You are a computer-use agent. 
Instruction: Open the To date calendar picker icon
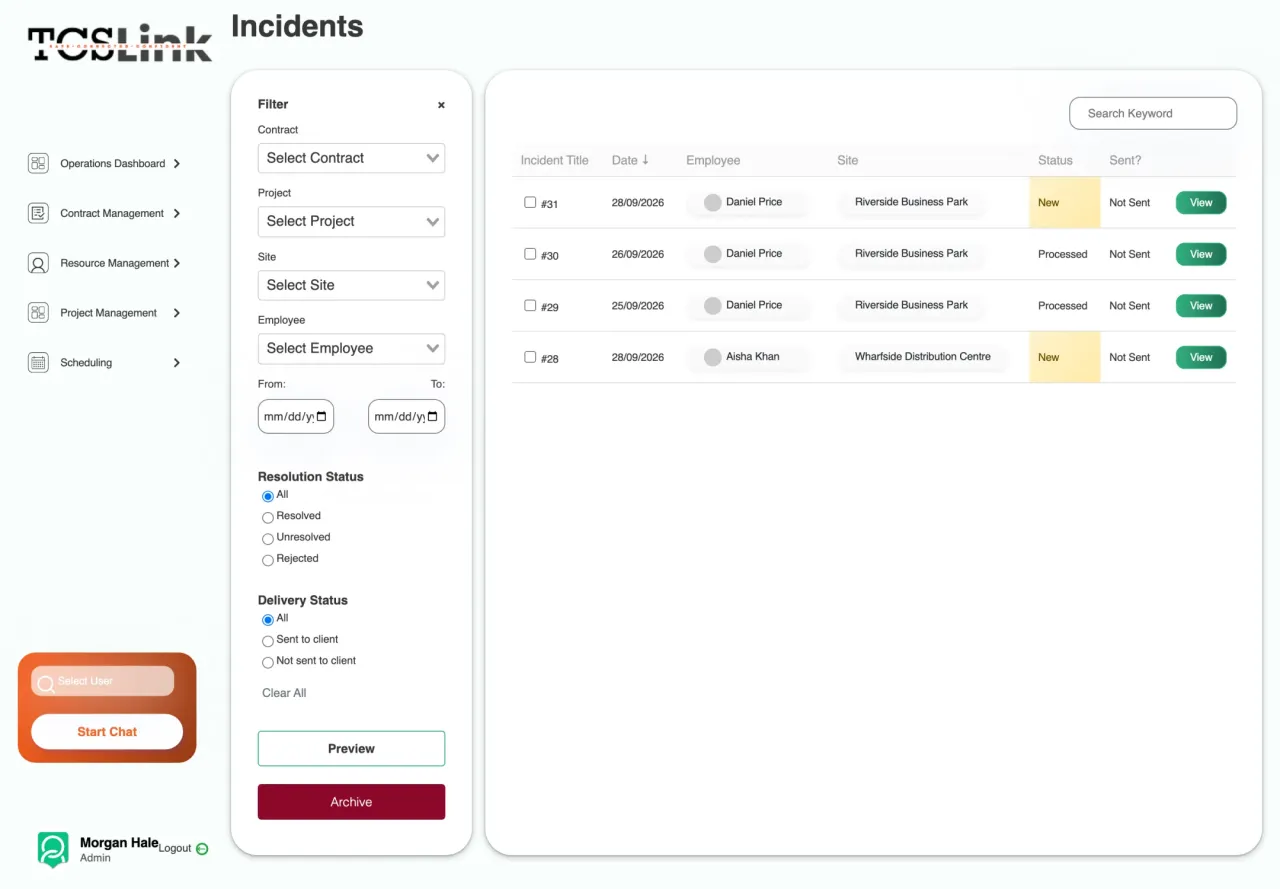coord(432,417)
